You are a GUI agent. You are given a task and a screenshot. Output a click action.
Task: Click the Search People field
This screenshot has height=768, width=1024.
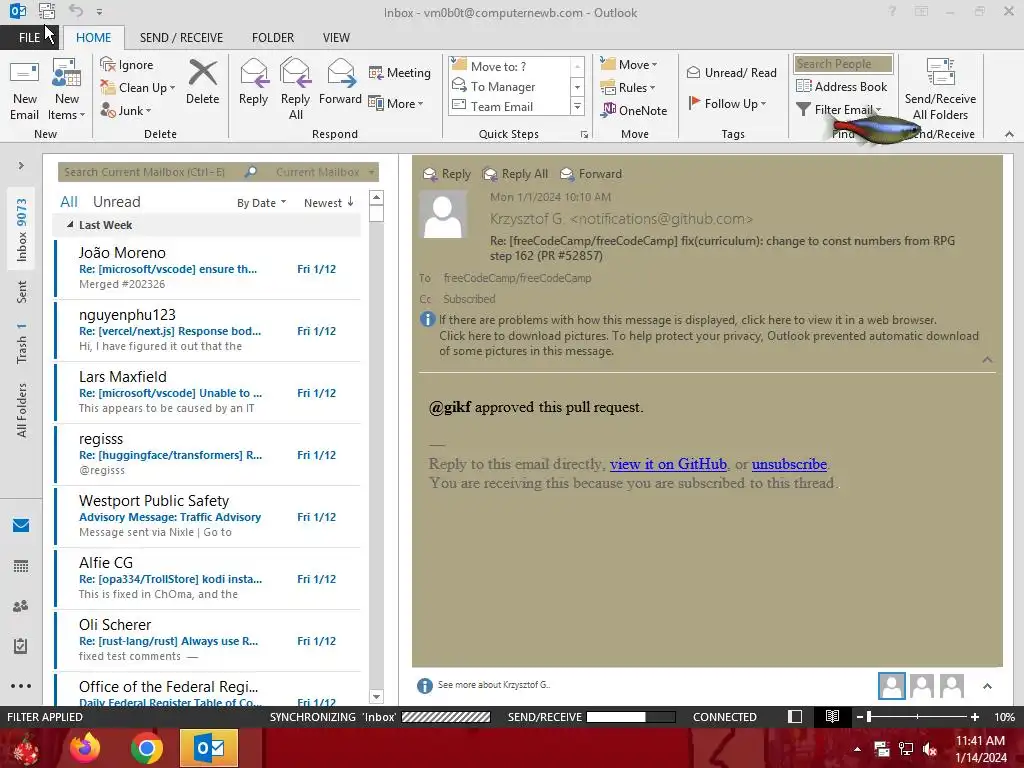coord(843,63)
